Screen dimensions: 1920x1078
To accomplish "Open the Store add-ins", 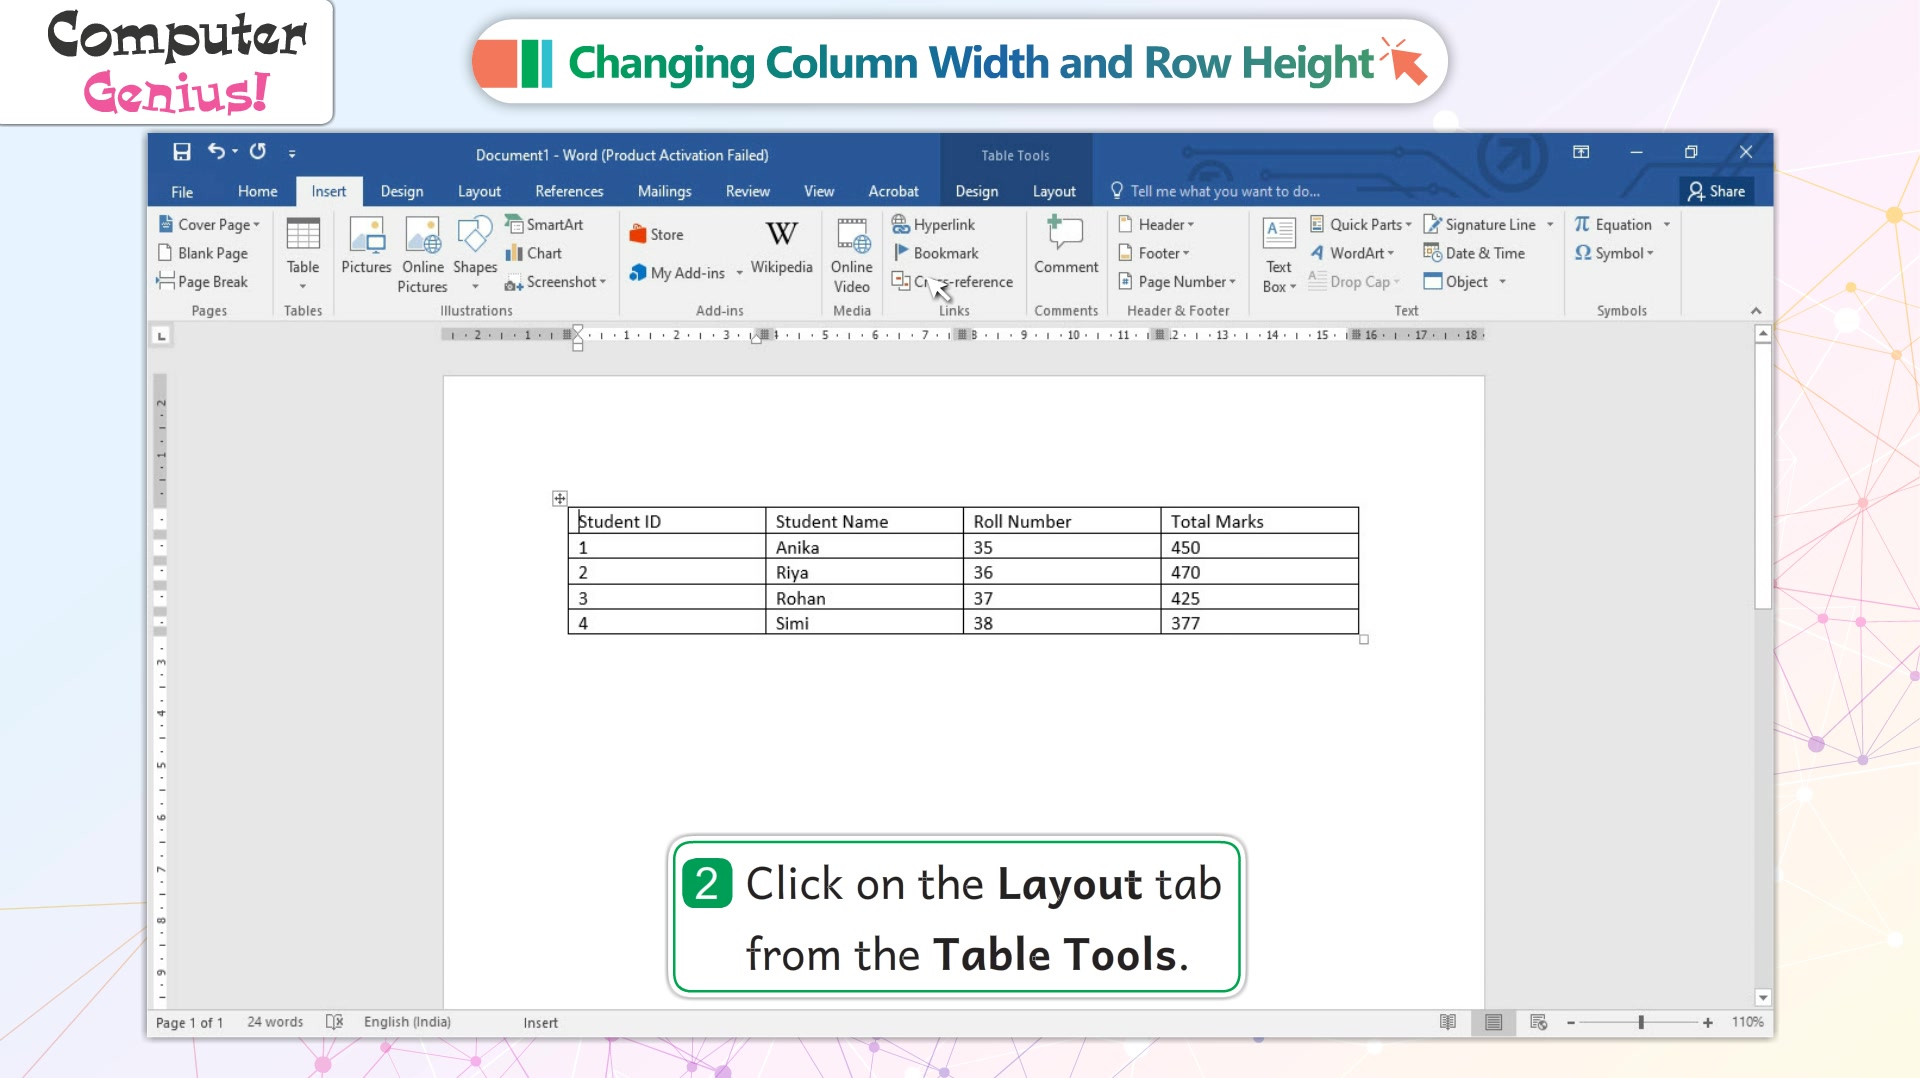I will click(657, 234).
